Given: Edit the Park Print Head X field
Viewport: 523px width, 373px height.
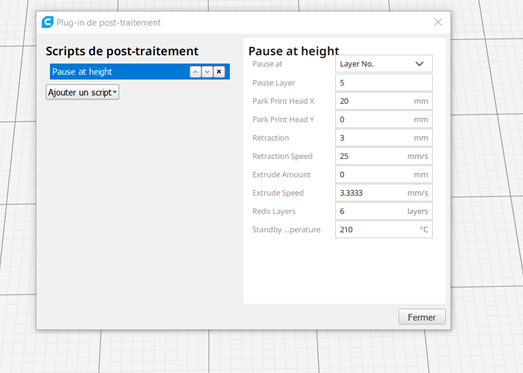Looking at the screenshot, I should pyautogui.click(x=384, y=101).
